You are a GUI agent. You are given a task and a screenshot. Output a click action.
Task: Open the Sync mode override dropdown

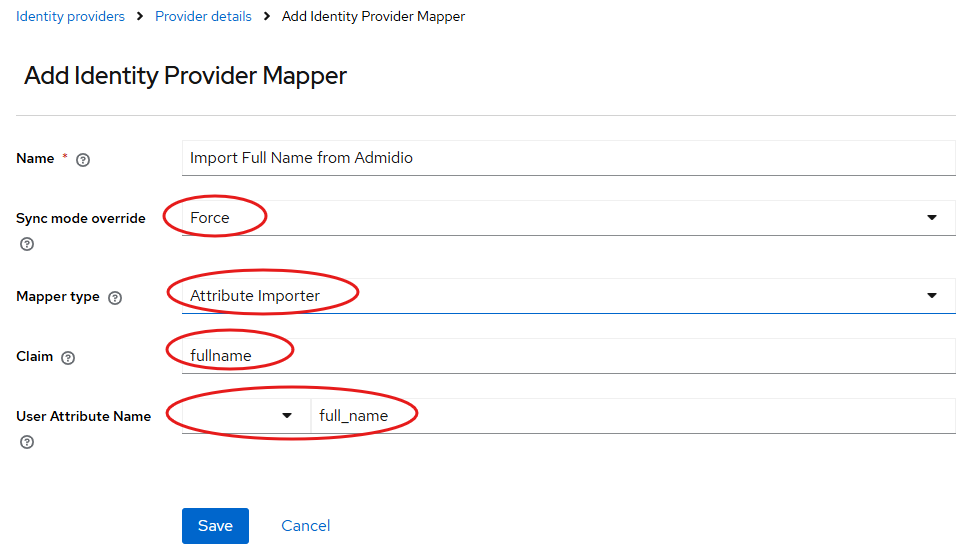pyautogui.click(x=568, y=218)
